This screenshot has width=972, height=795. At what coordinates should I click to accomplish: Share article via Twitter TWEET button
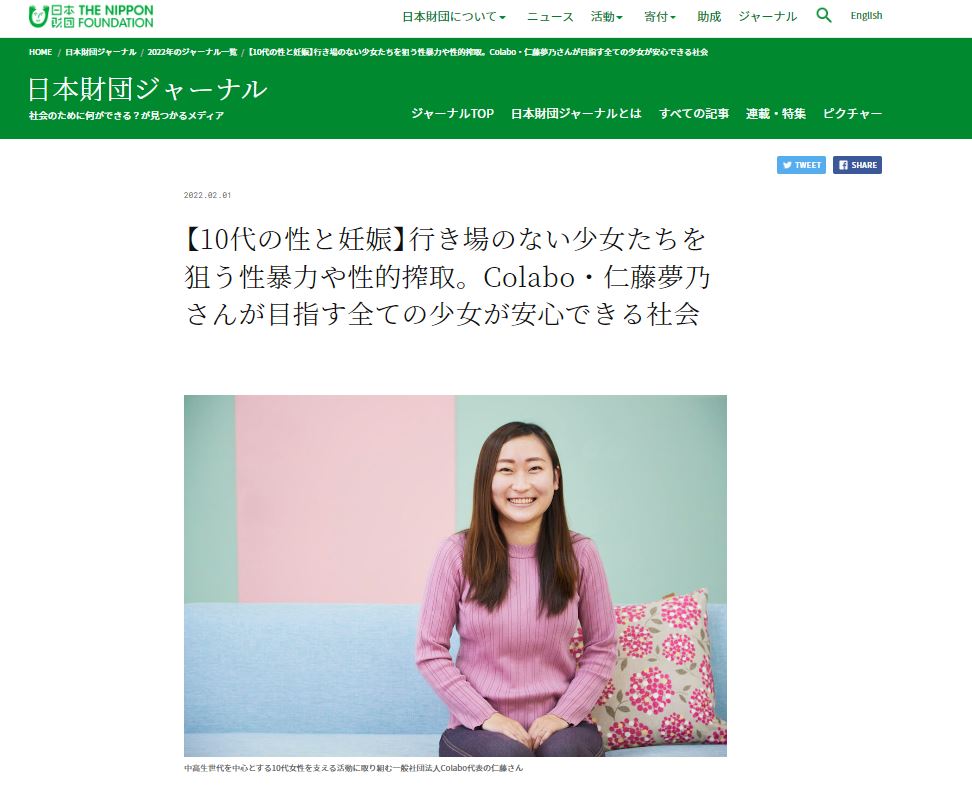(801, 165)
